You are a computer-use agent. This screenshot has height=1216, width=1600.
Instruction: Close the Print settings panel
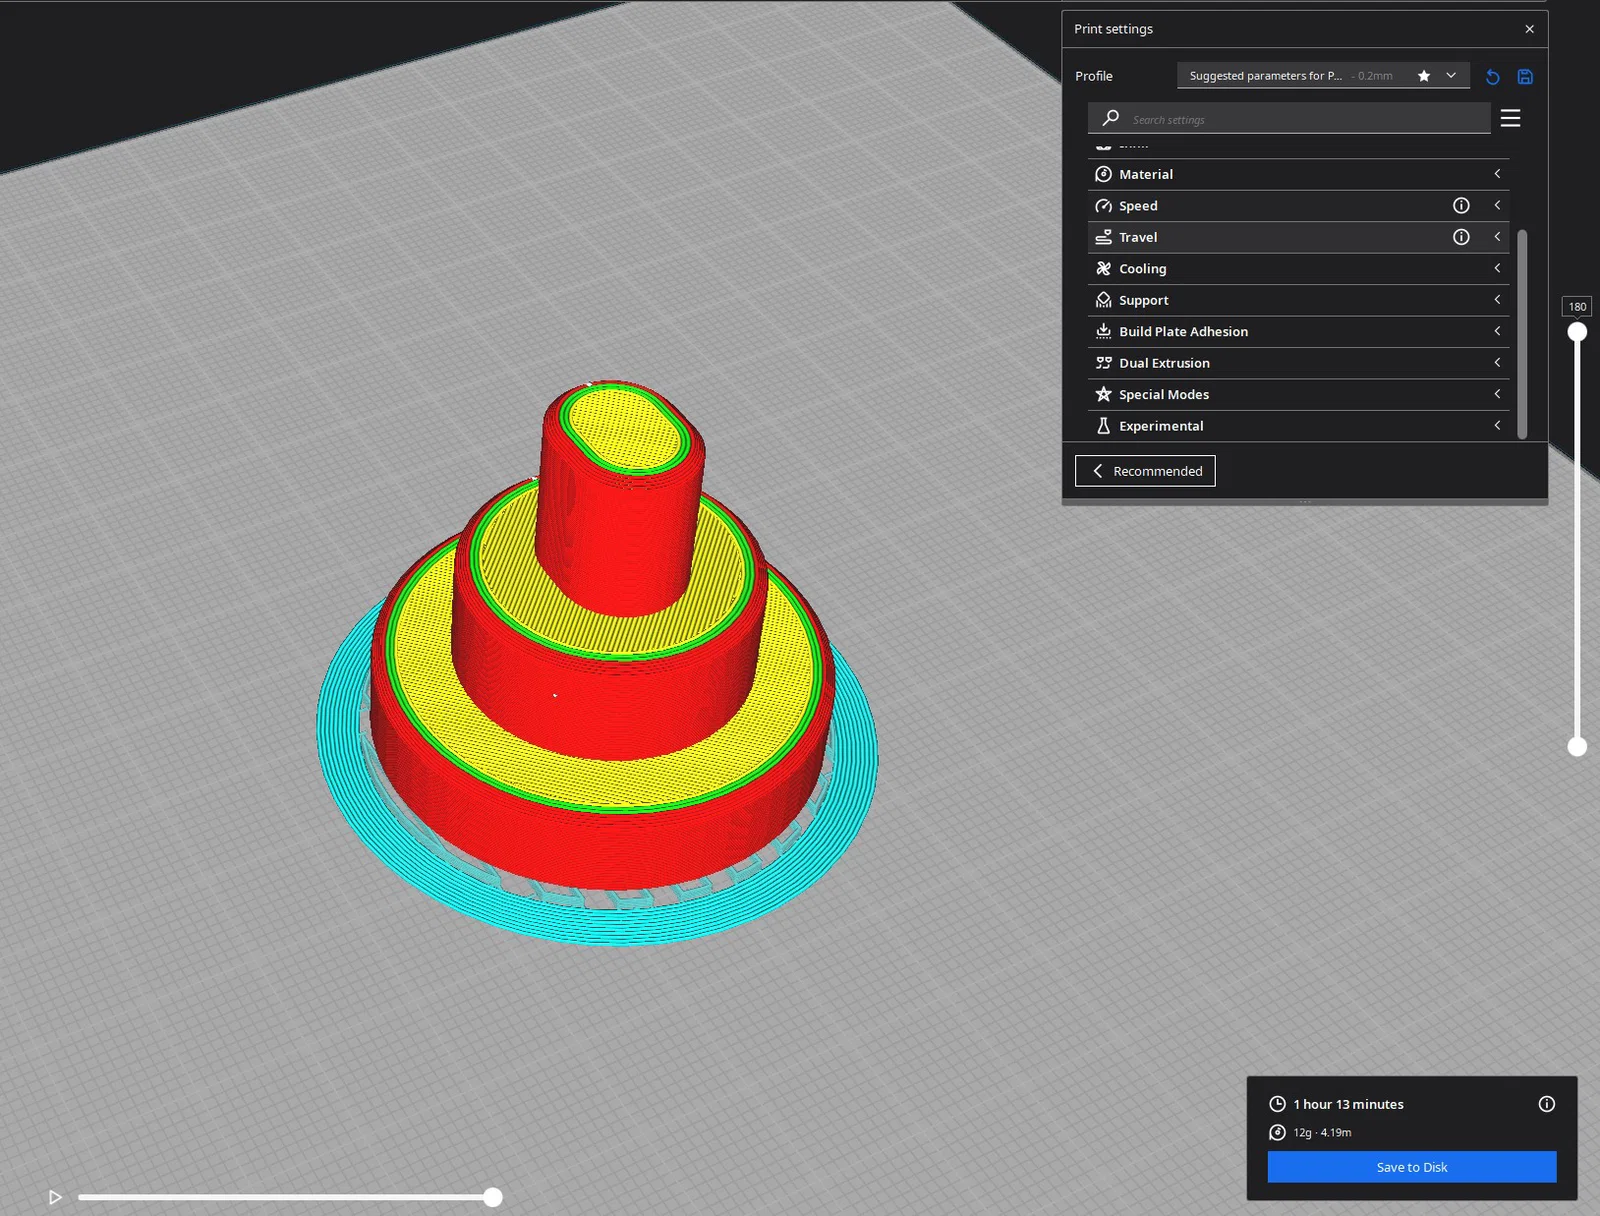tap(1529, 29)
